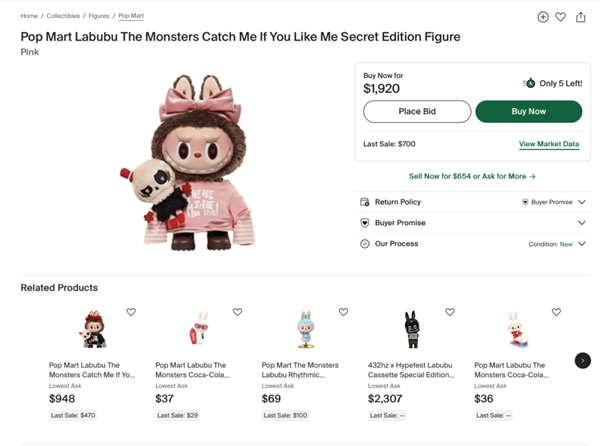
Task: Click the Our Process checkmark icon
Action: pos(365,244)
